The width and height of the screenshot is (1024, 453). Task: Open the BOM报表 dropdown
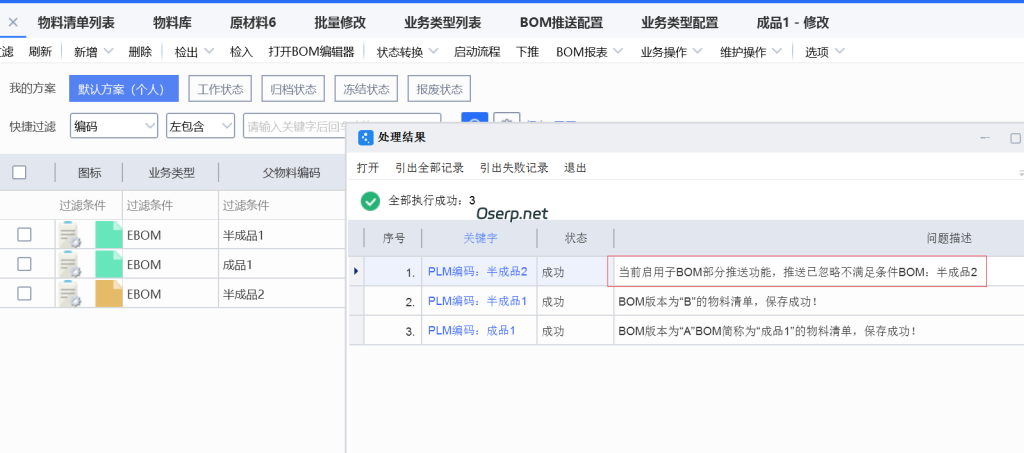tap(618, 52)
